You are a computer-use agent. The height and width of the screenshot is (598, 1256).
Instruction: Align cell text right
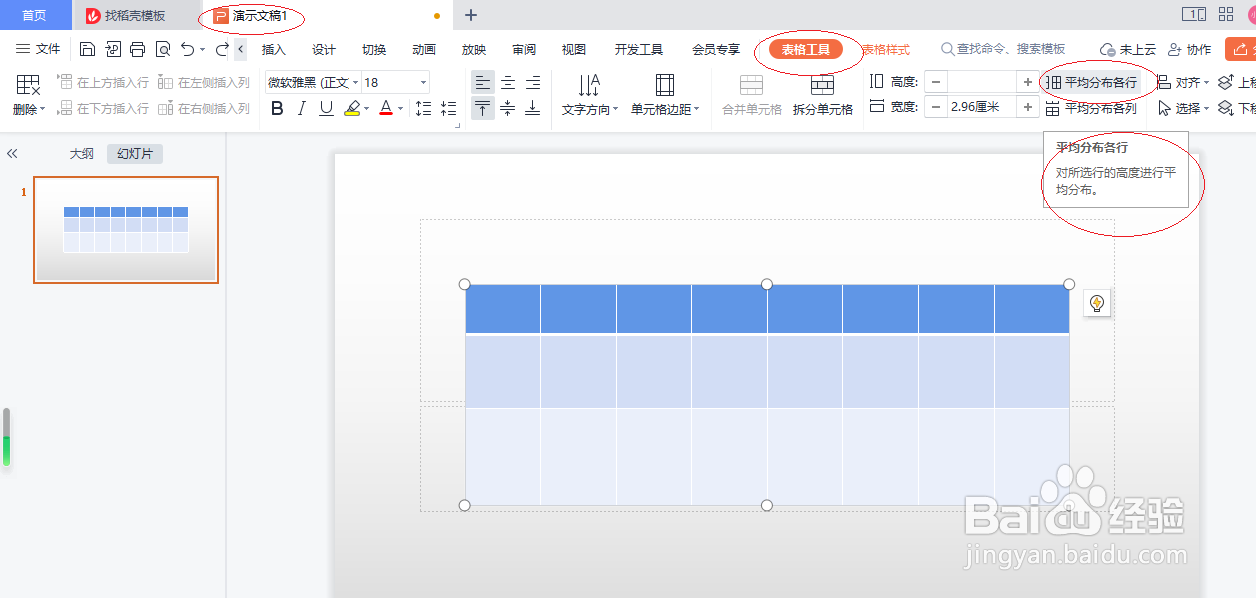[533, 83]
